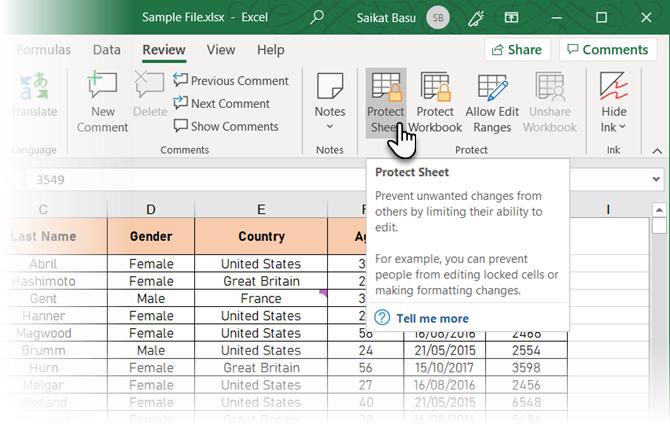Open the Data tab
Image resolution: width=670 pixels, height=425 pixels.
tap(107, 49)
